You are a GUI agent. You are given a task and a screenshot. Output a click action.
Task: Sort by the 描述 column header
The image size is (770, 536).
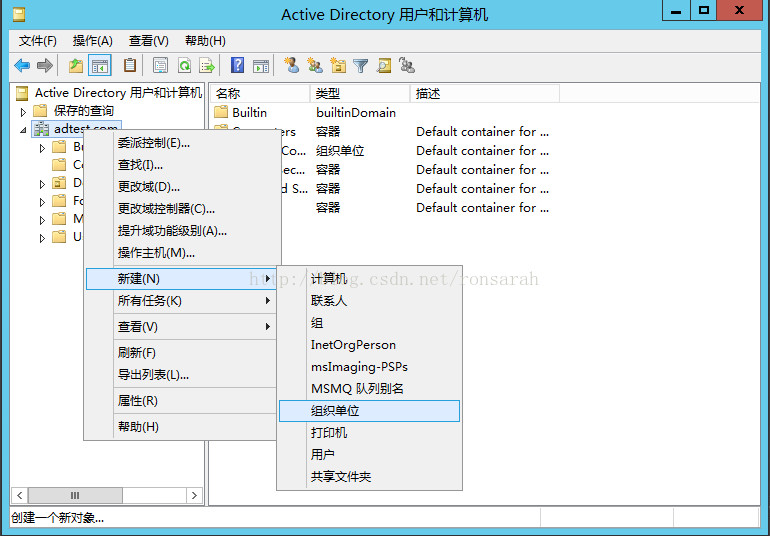coord(485,93)
